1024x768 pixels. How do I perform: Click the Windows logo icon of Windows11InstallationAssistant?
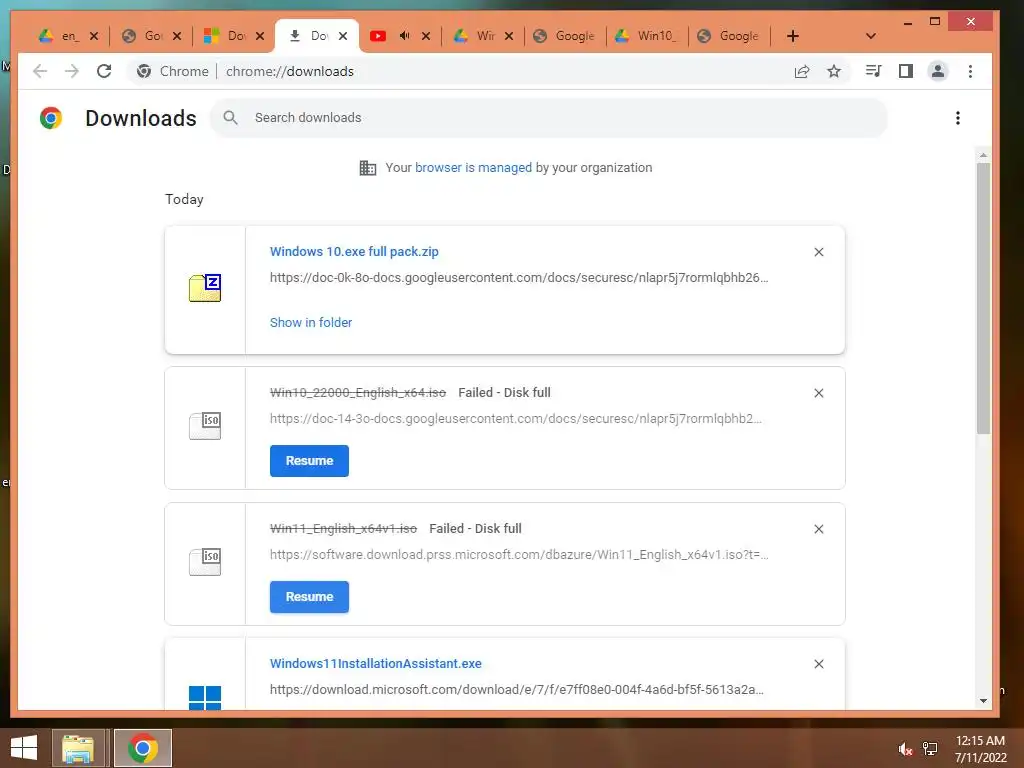(x=205, y=697)
